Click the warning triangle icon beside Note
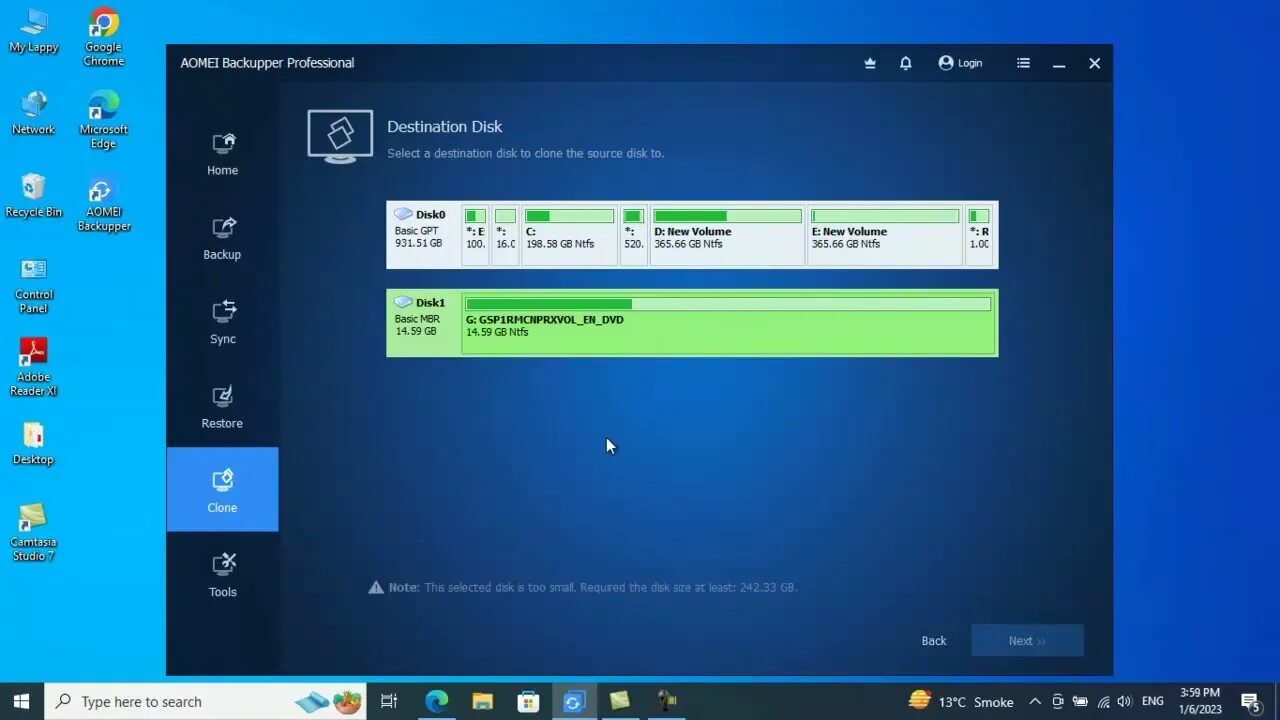The width and height of the screenshot is (1280, 720). [376, 587]
